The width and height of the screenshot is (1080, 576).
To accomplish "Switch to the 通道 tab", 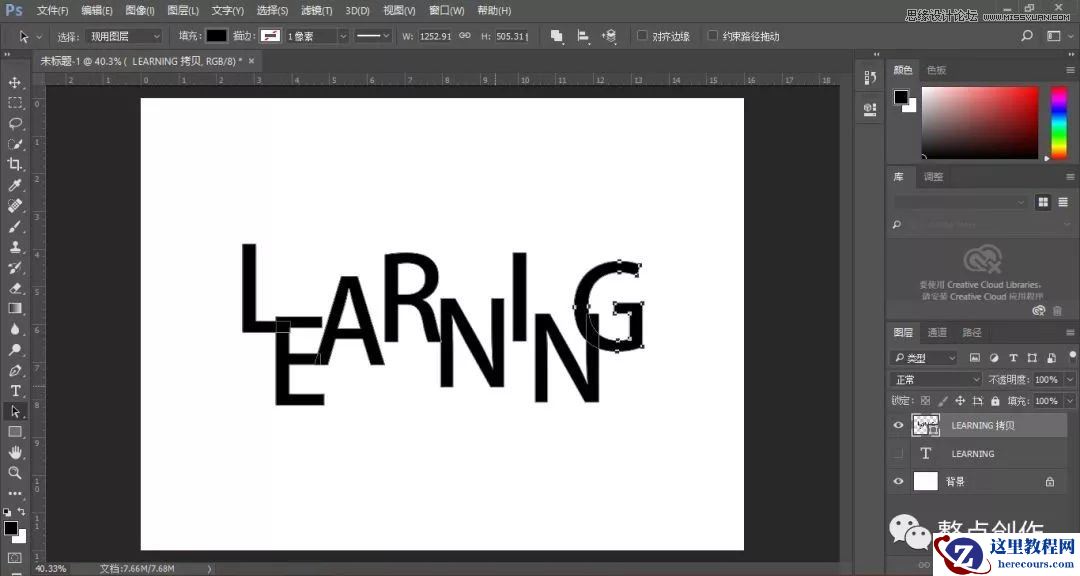I will (937, 332).
